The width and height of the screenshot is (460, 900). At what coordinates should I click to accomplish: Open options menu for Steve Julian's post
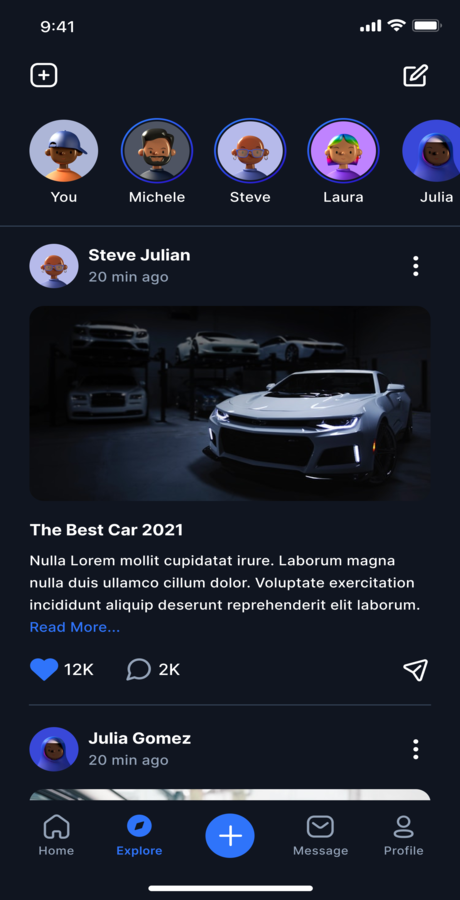click(x=416, y=266)
